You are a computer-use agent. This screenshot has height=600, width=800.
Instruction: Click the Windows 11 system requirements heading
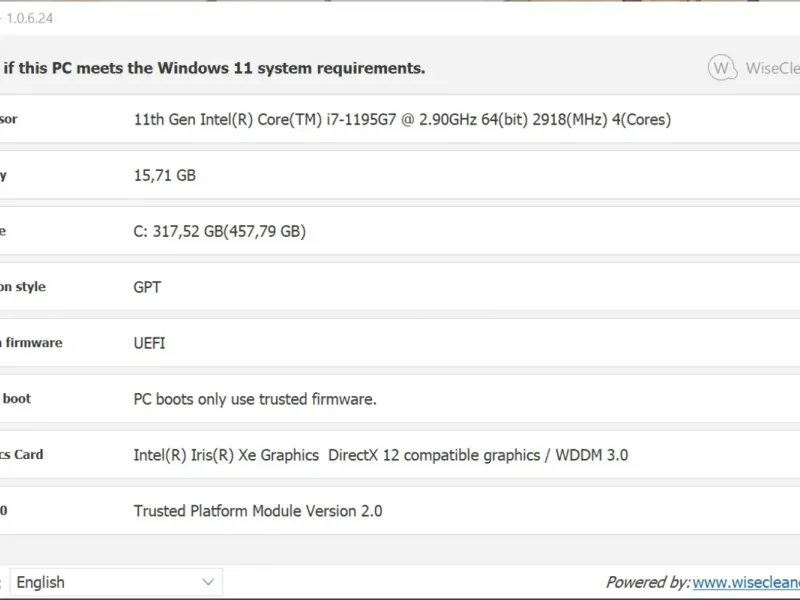tap(215, 68)
